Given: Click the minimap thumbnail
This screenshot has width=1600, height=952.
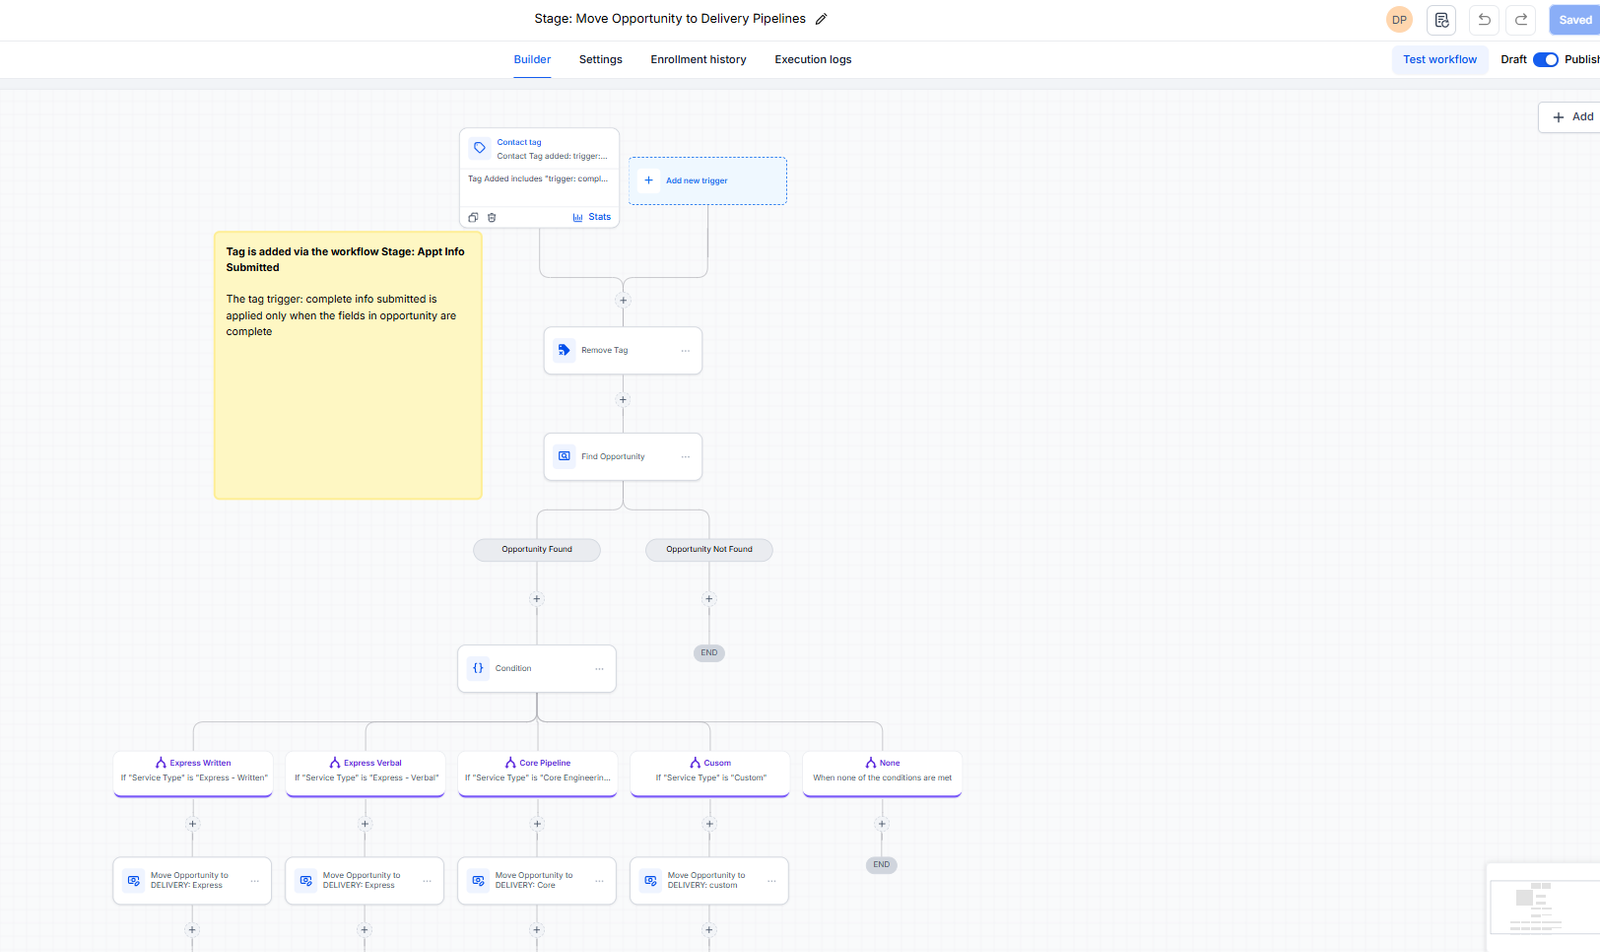Looking at the screenshot, I should coord(1544,907).
